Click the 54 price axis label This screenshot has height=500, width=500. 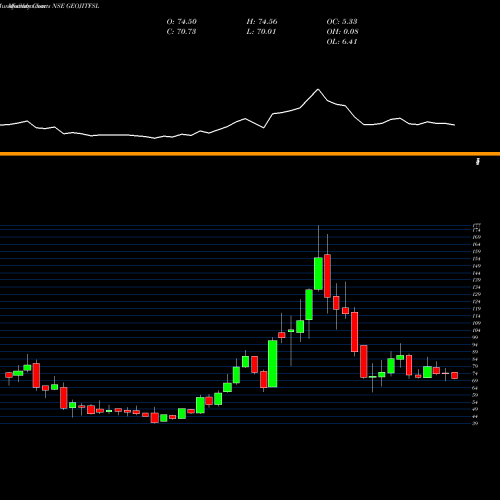point(475,402)
